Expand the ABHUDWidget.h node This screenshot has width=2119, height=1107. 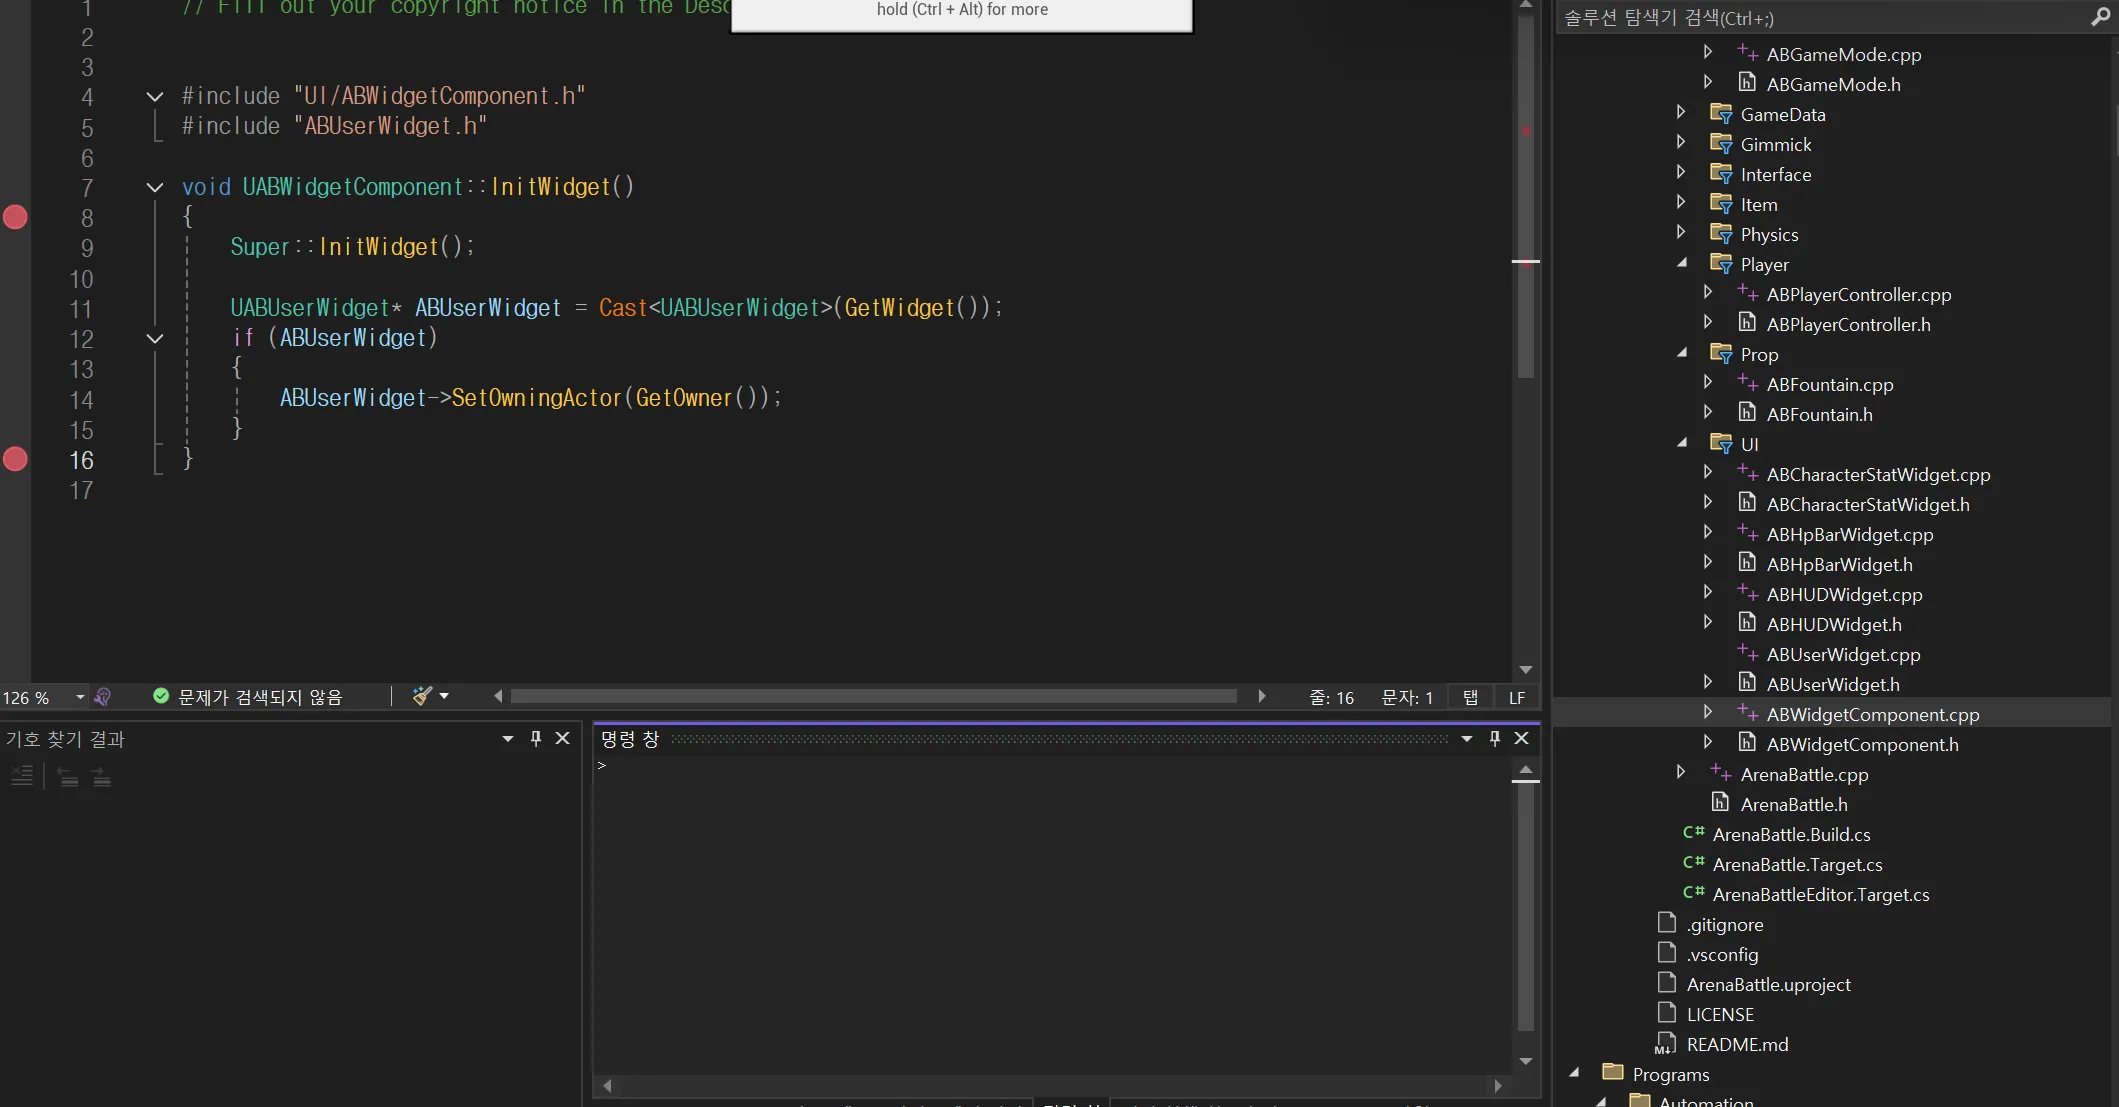coord(1708,622)
